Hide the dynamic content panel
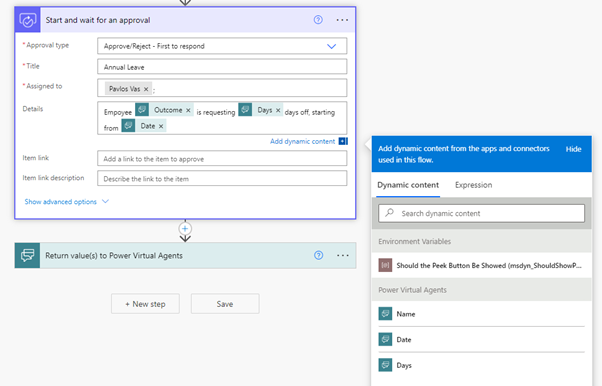This screenshot has width=602, height=386. tap(573, 149)
